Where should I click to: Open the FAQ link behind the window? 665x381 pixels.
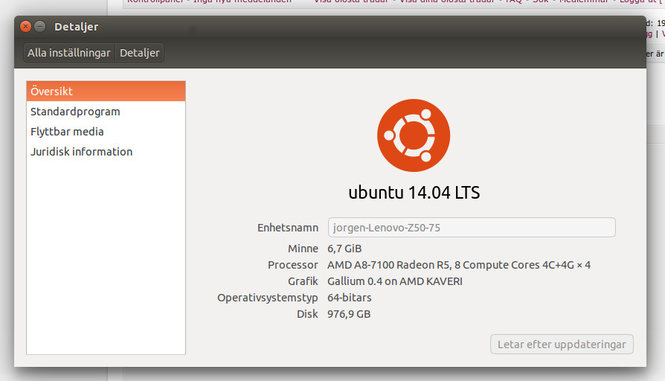(x=513, y=1)
